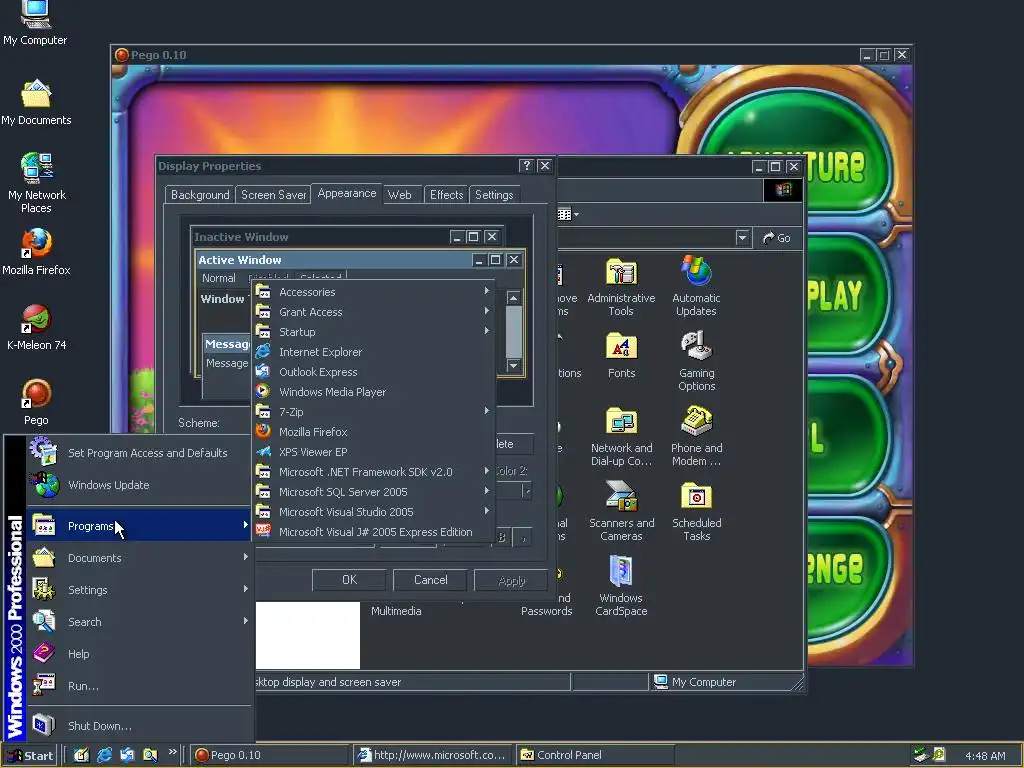Image resolution: width=1024 pixels, height=768 pixels.
Task: Click system tray clock
Action: 985,756
